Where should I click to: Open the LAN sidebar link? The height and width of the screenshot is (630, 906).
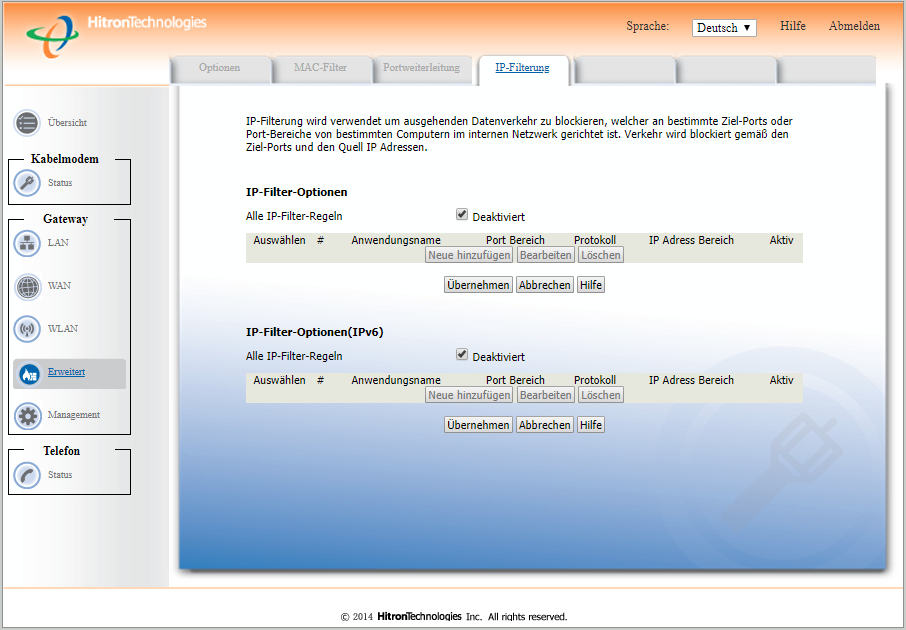[x=58, y=242]
